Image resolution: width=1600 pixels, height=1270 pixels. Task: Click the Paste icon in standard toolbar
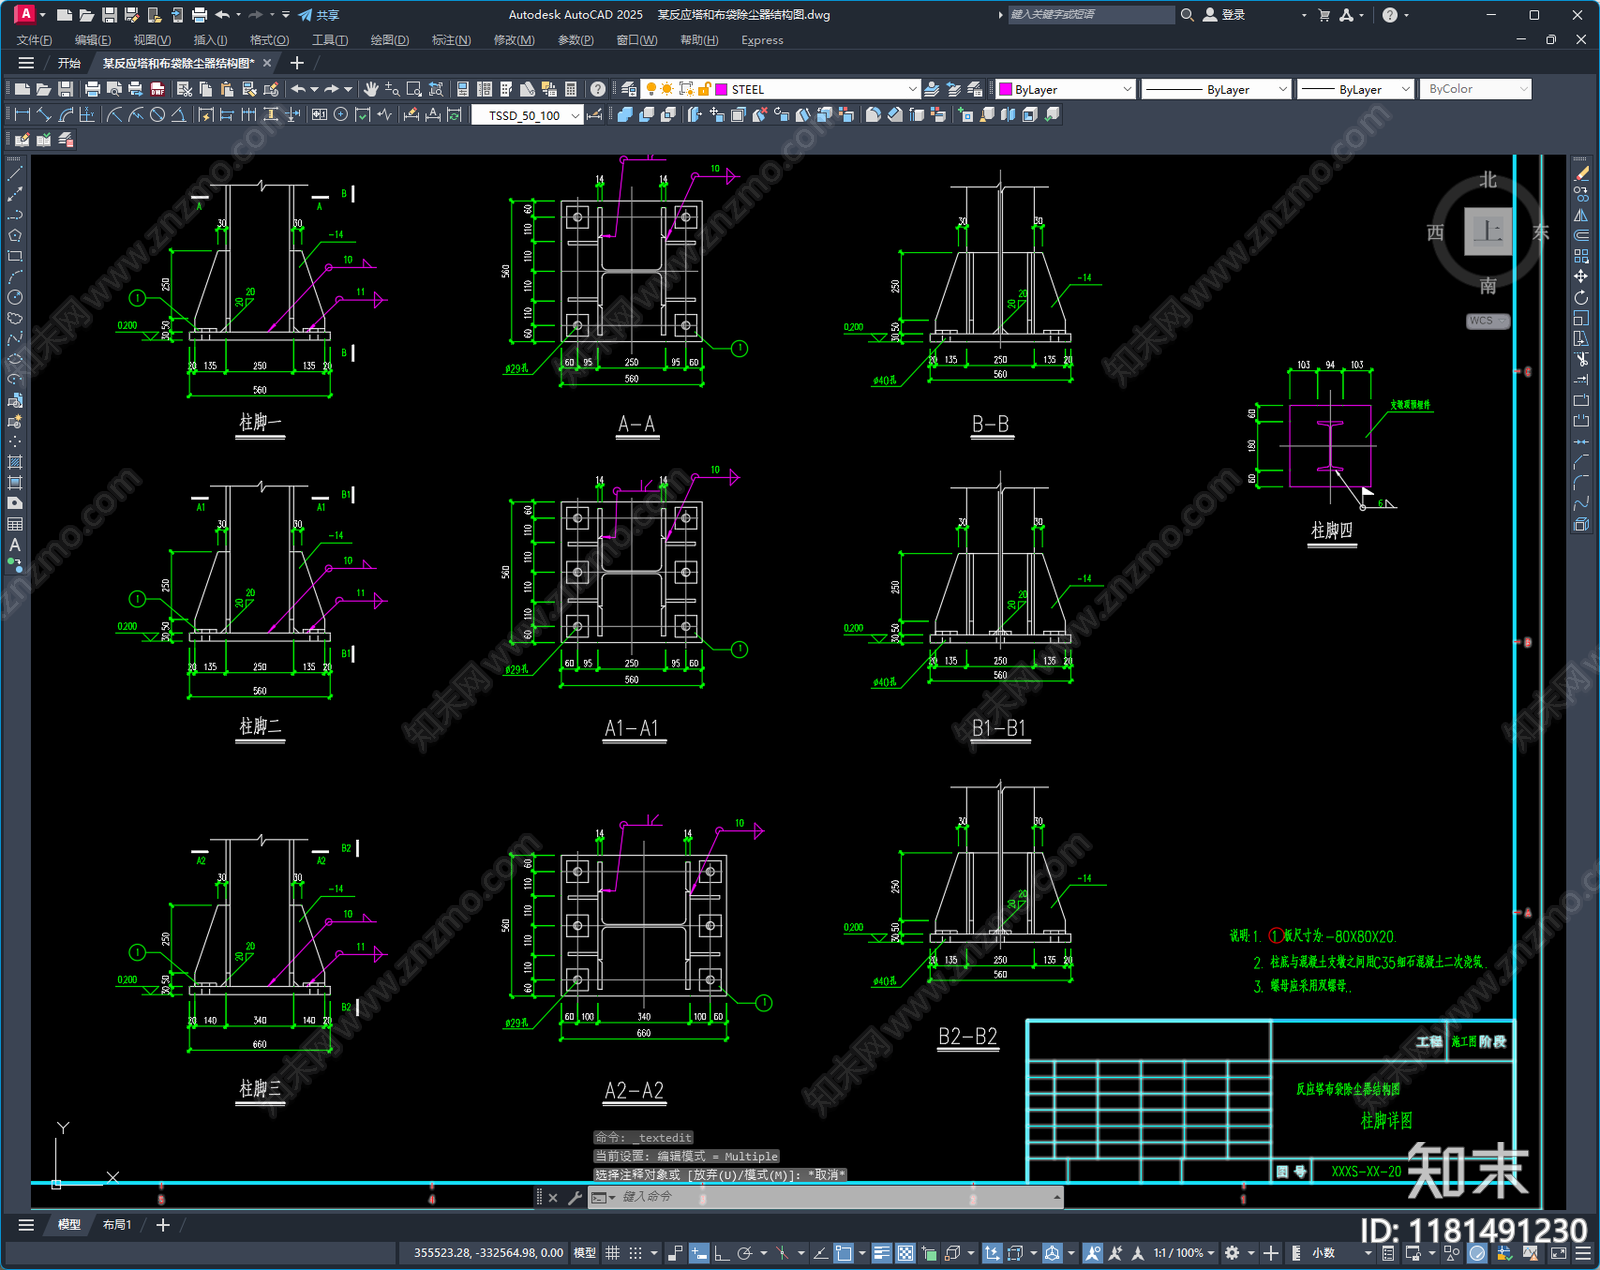tap(227, 89)
